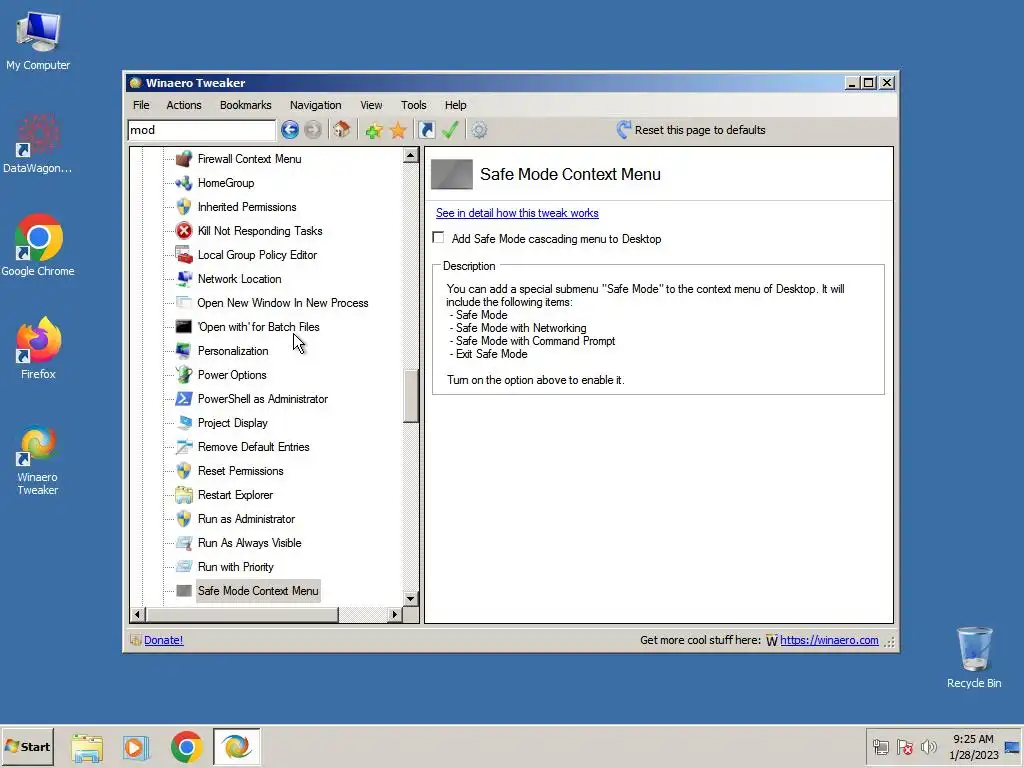Open Google Chrome desktop icon

(x=38, y=245)
